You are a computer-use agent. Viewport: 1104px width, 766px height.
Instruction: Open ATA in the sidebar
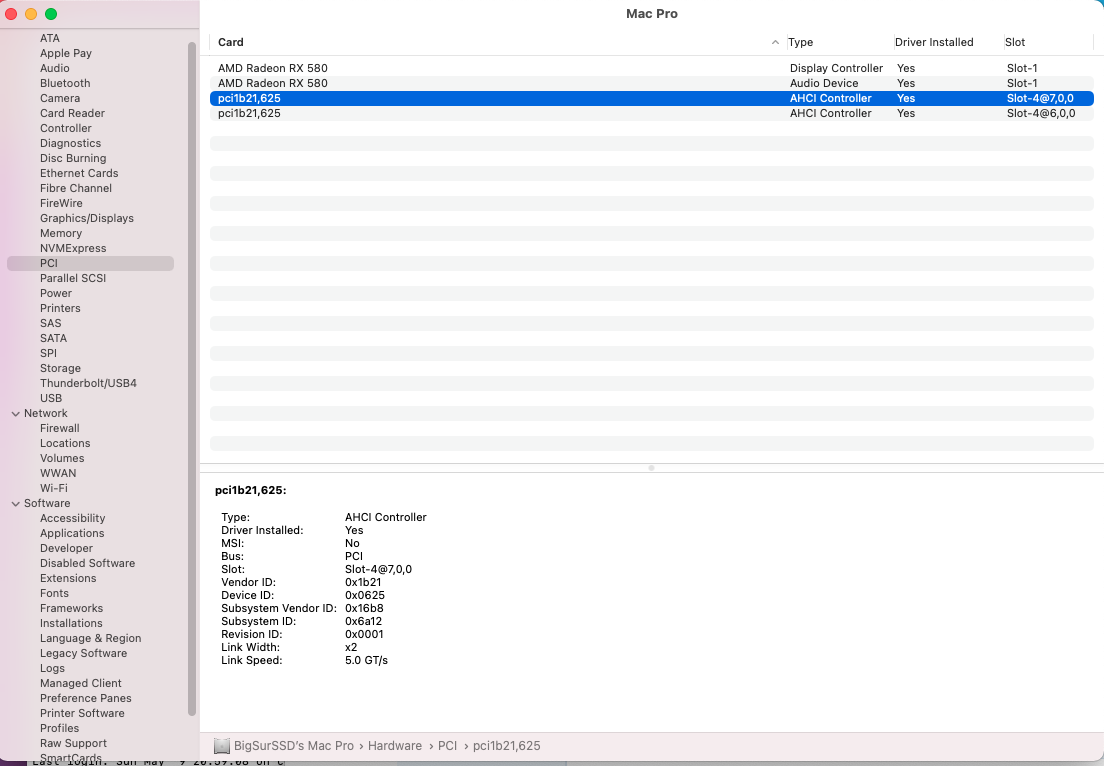(50, 38)
